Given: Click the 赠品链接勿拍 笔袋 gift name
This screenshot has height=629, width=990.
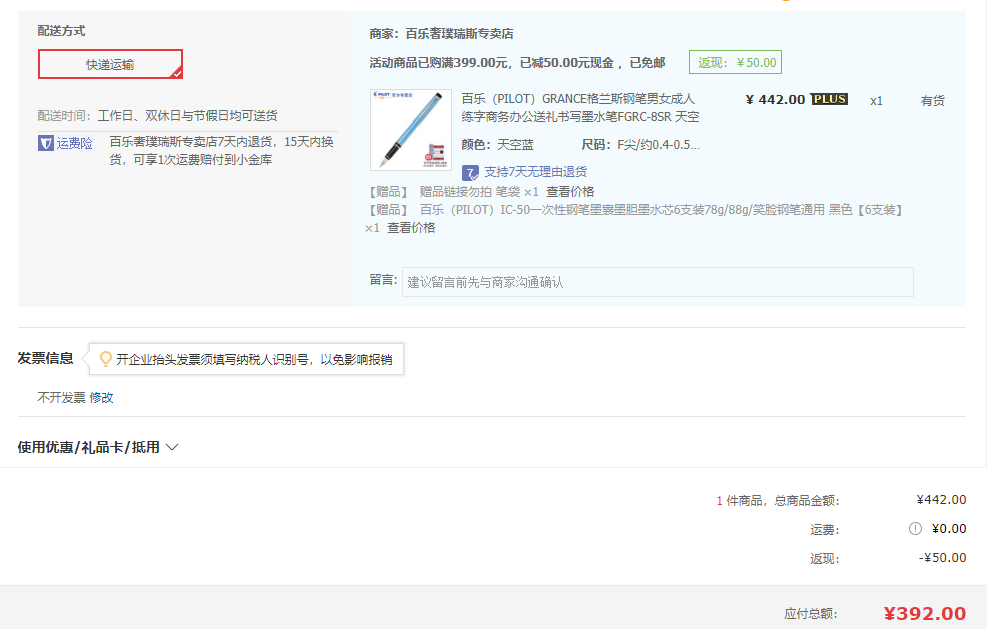Looking at the screenshot, I should click(470, 191).
